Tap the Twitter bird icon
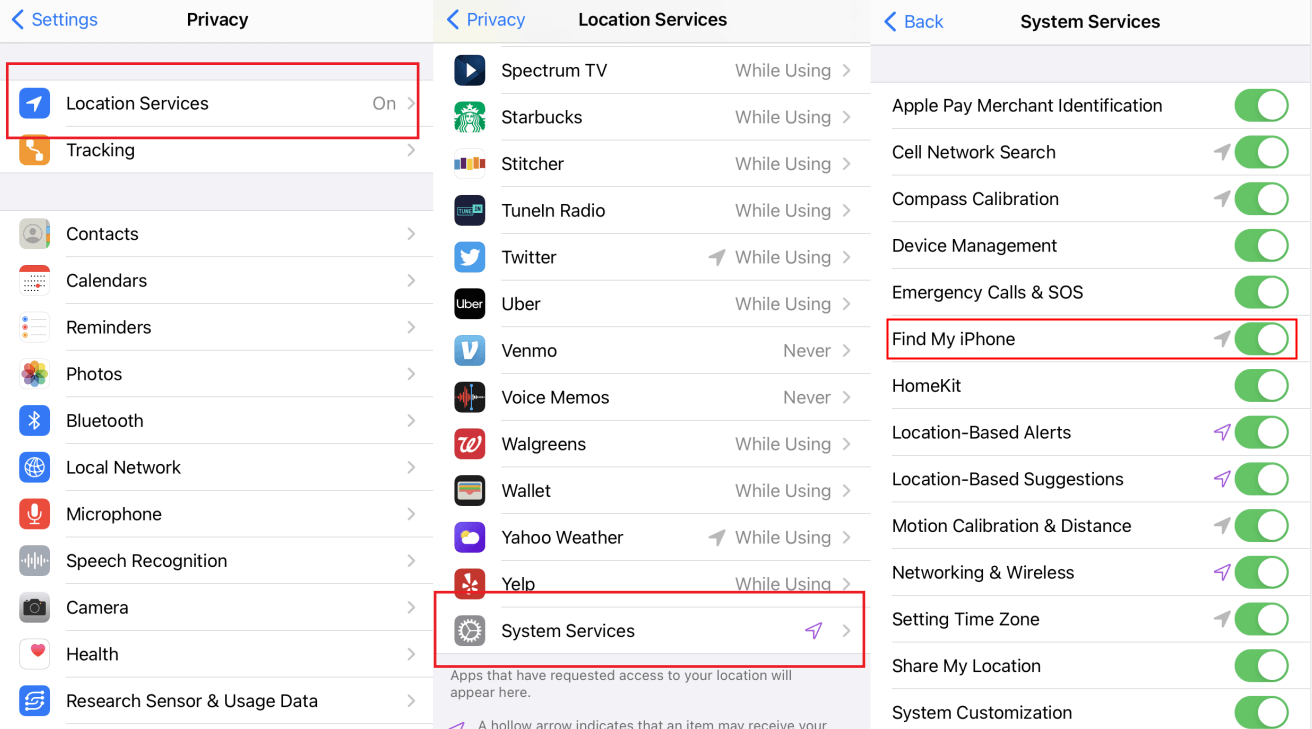1312x729 pixels. 470,257
